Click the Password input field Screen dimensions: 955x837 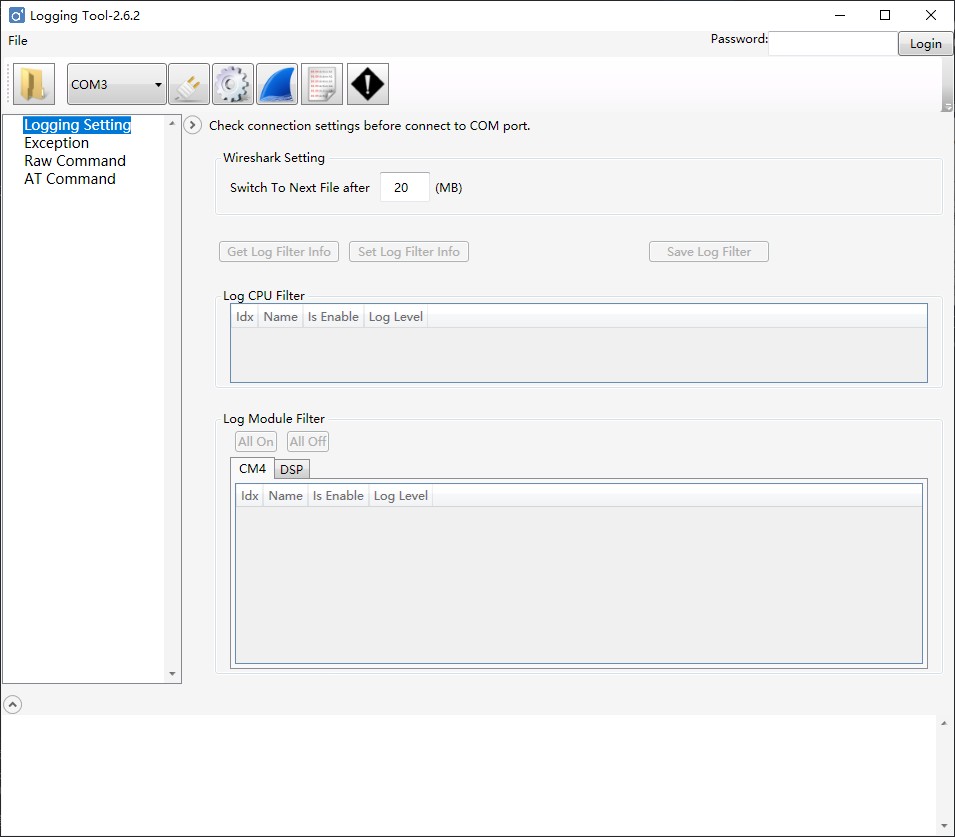click(832, 43)
